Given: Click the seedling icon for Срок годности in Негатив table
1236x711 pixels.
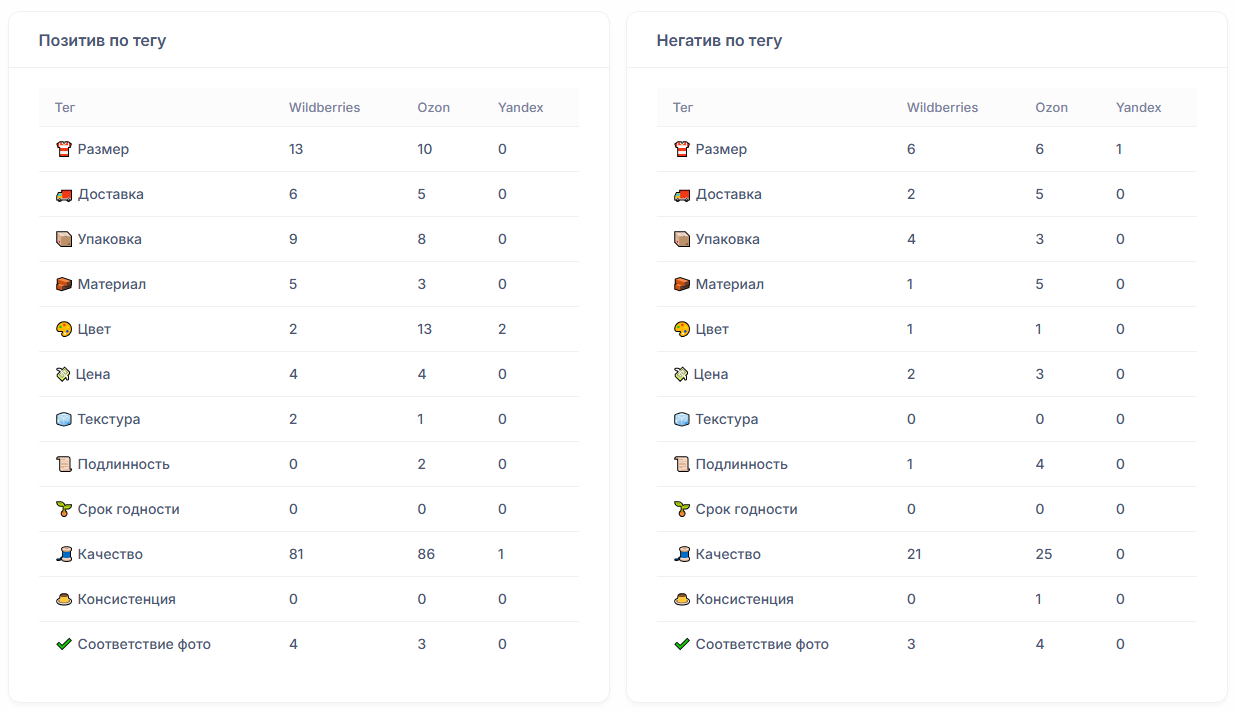Looking at the screenshot, I should [x=682, y=510].
